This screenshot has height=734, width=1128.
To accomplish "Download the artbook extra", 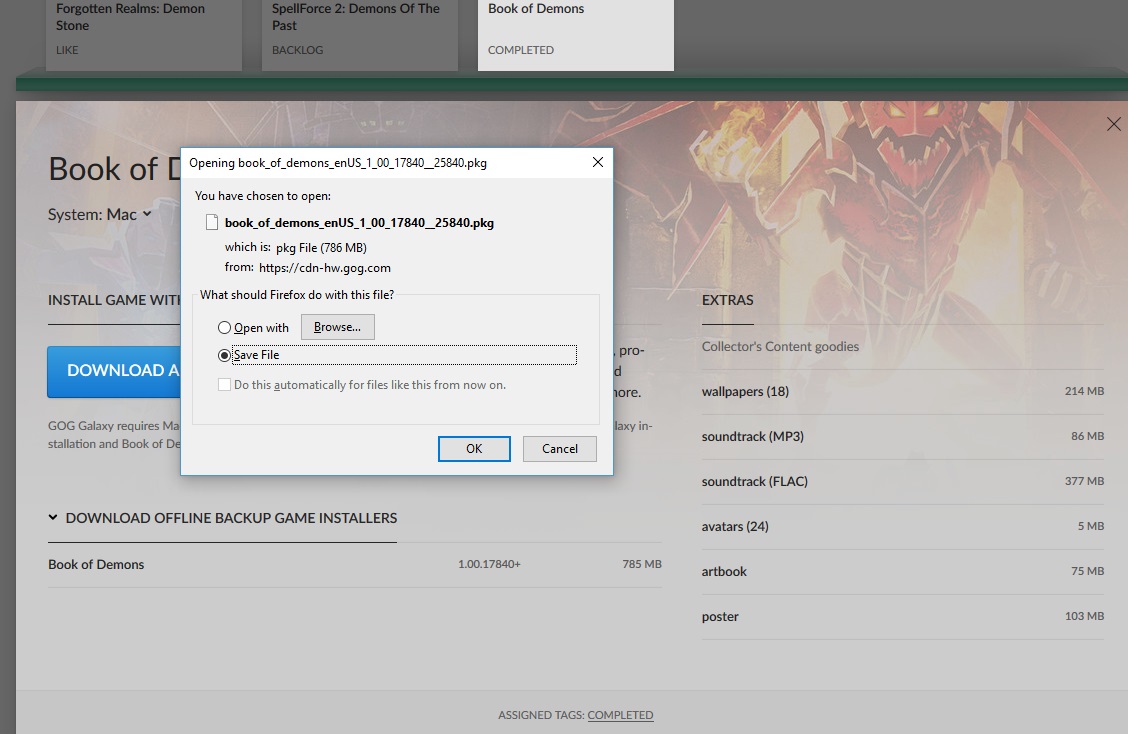I will tap(903, 572).
